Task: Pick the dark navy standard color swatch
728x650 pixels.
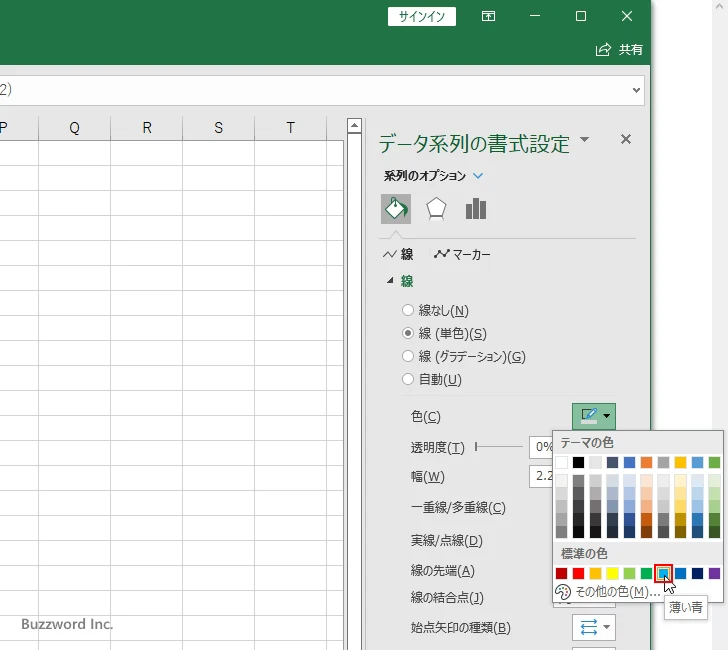Action: click(x=697, y=573)
